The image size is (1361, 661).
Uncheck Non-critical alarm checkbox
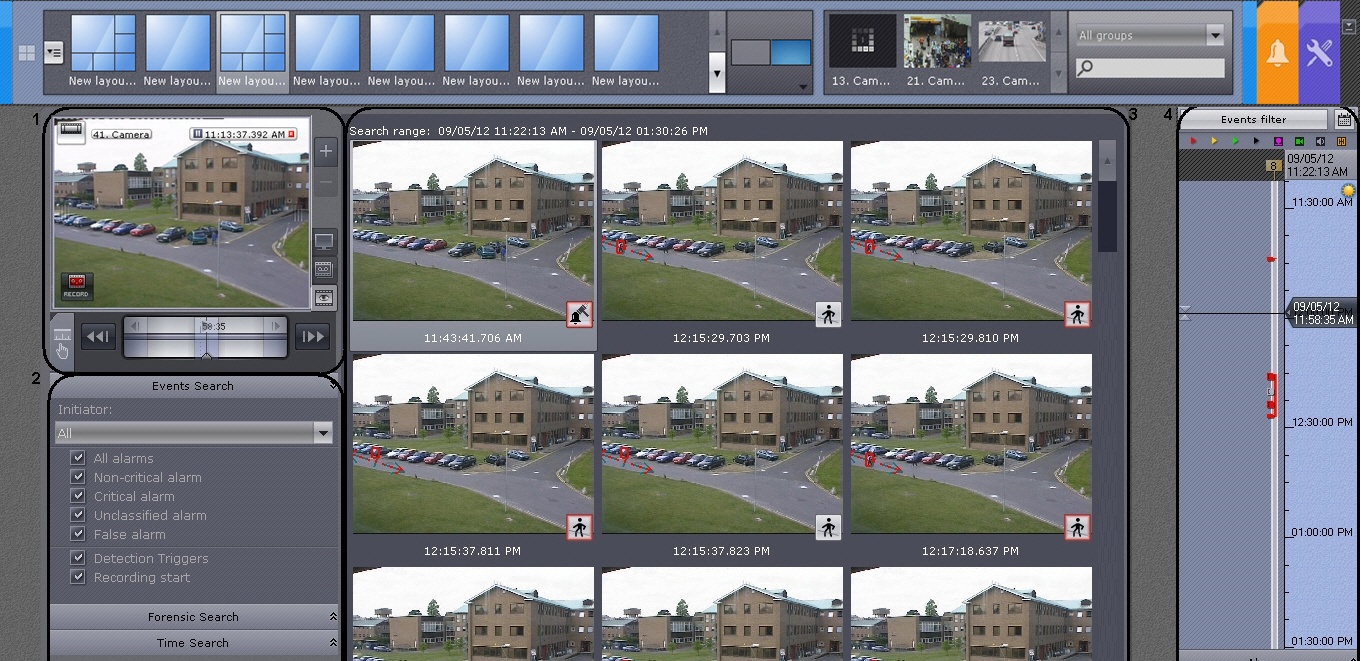click(77, 477)
